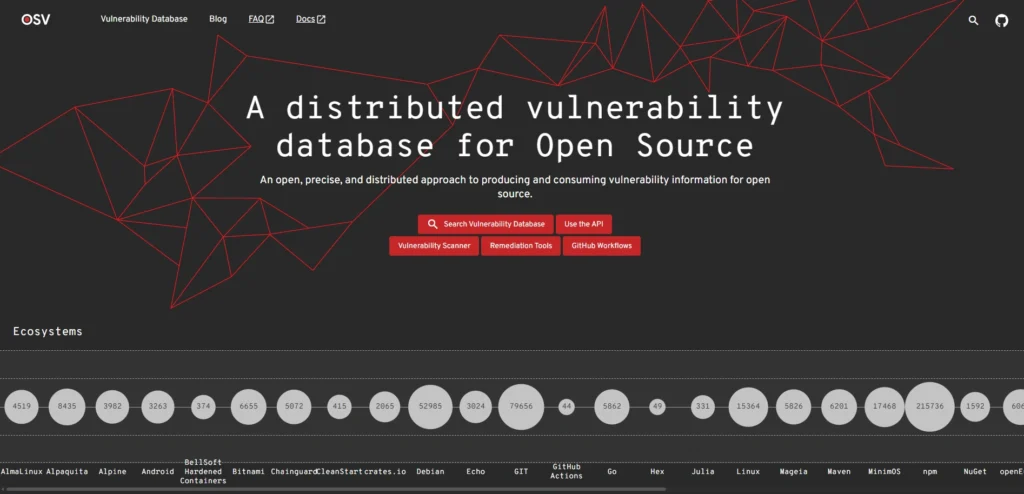The height and width of the screenshot is (494, 1024).
Task: Select the Alpaquita bubble 8435
Action: (x=67, y=406)
